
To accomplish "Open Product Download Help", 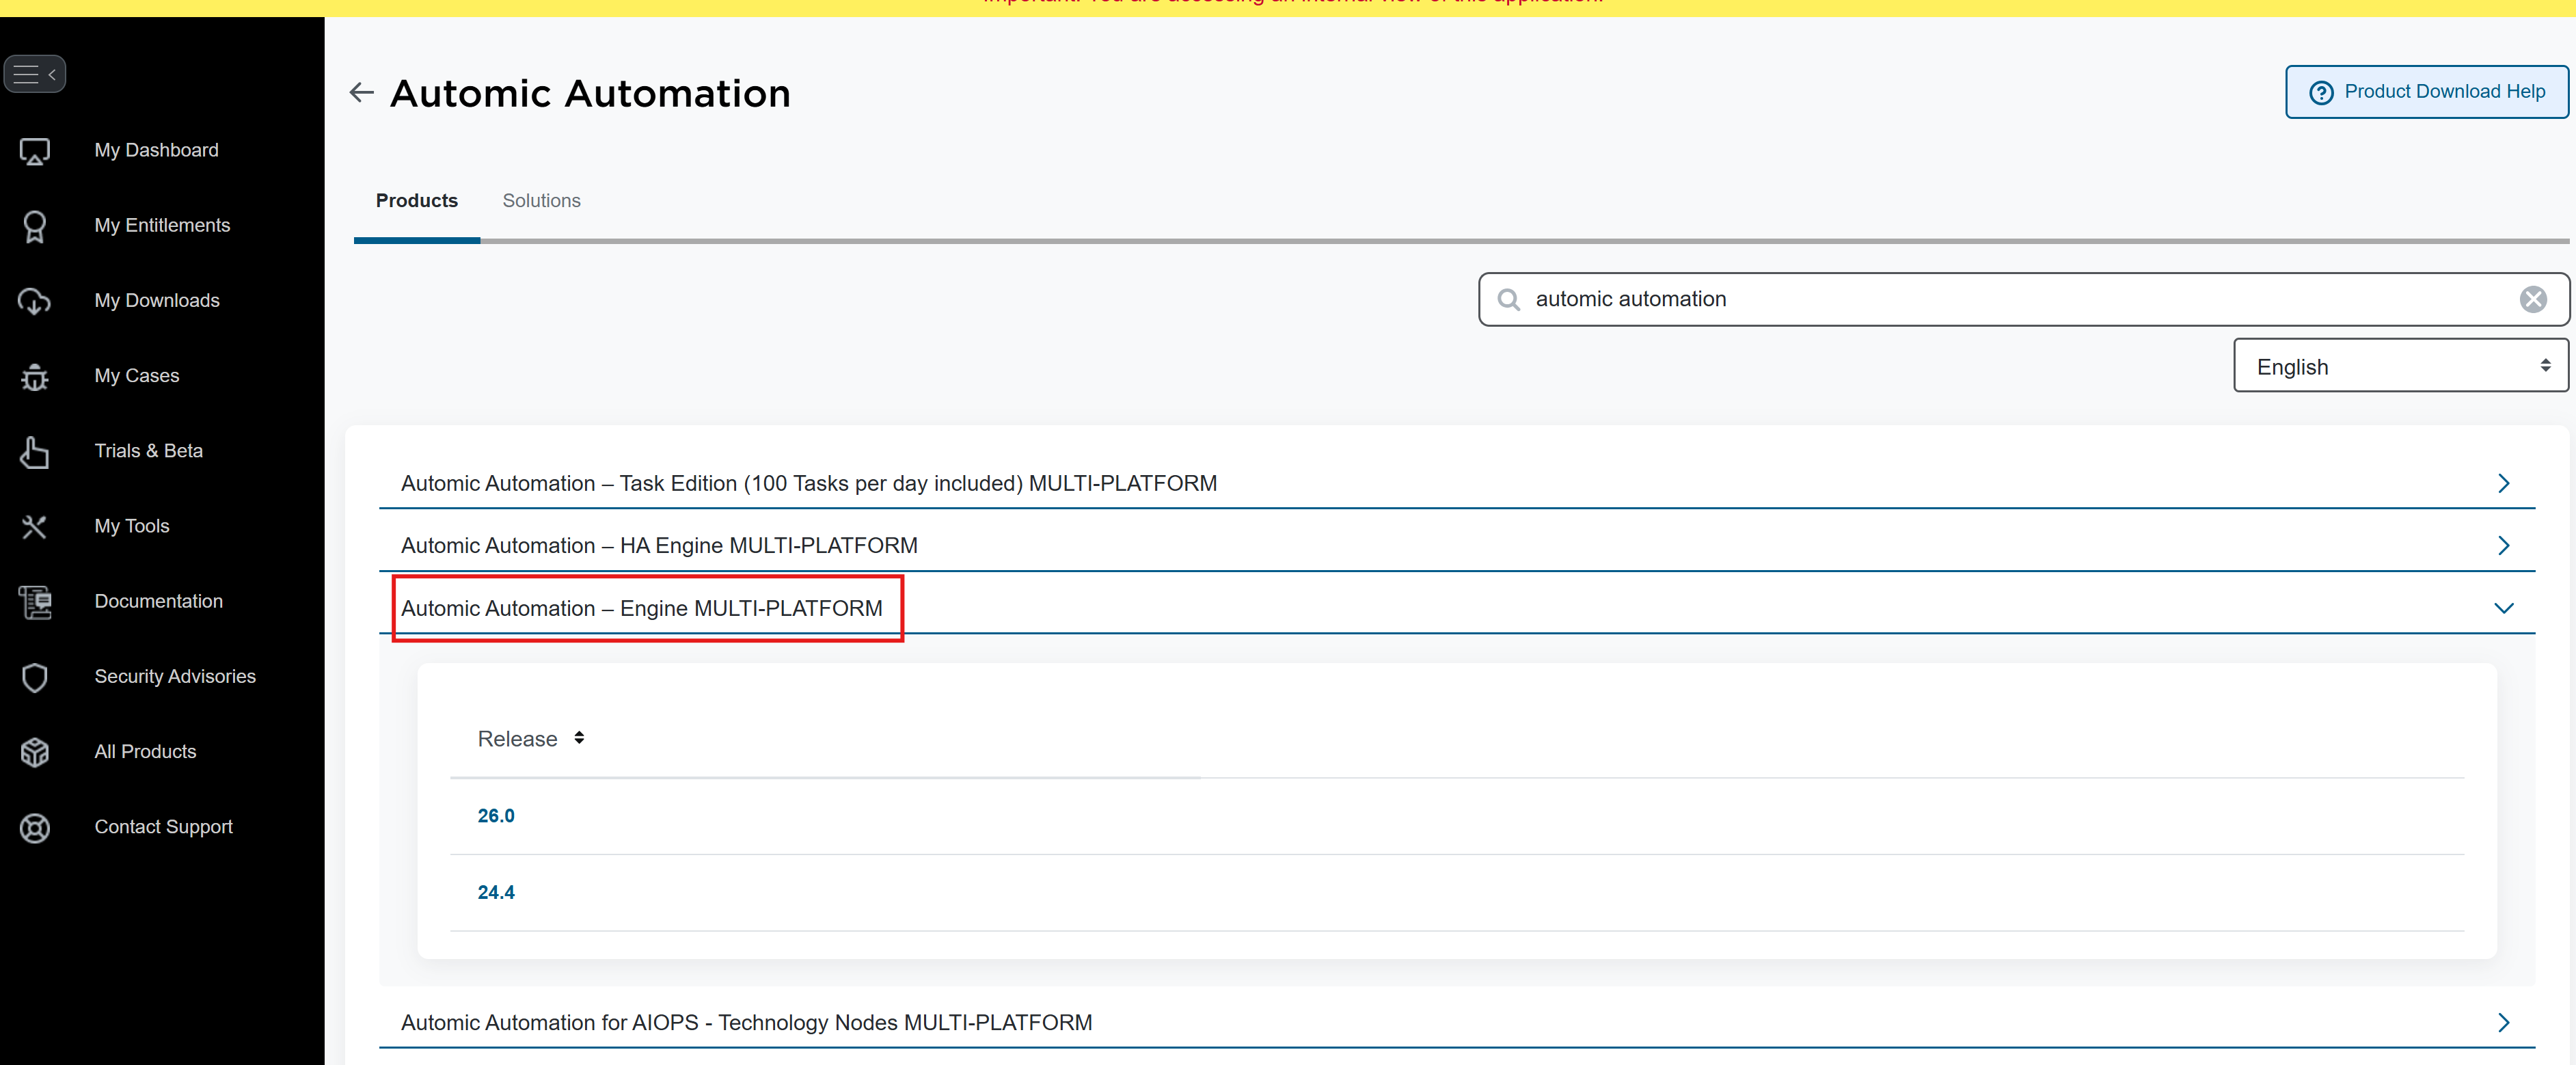I will 2426,92.
